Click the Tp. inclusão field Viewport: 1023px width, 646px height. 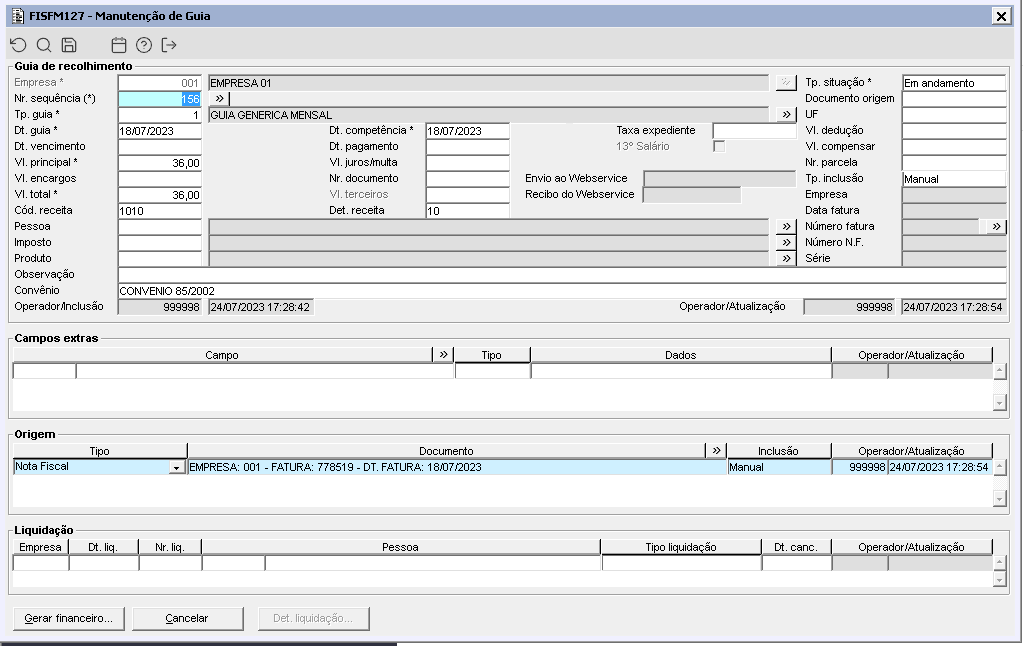point(954,178)
